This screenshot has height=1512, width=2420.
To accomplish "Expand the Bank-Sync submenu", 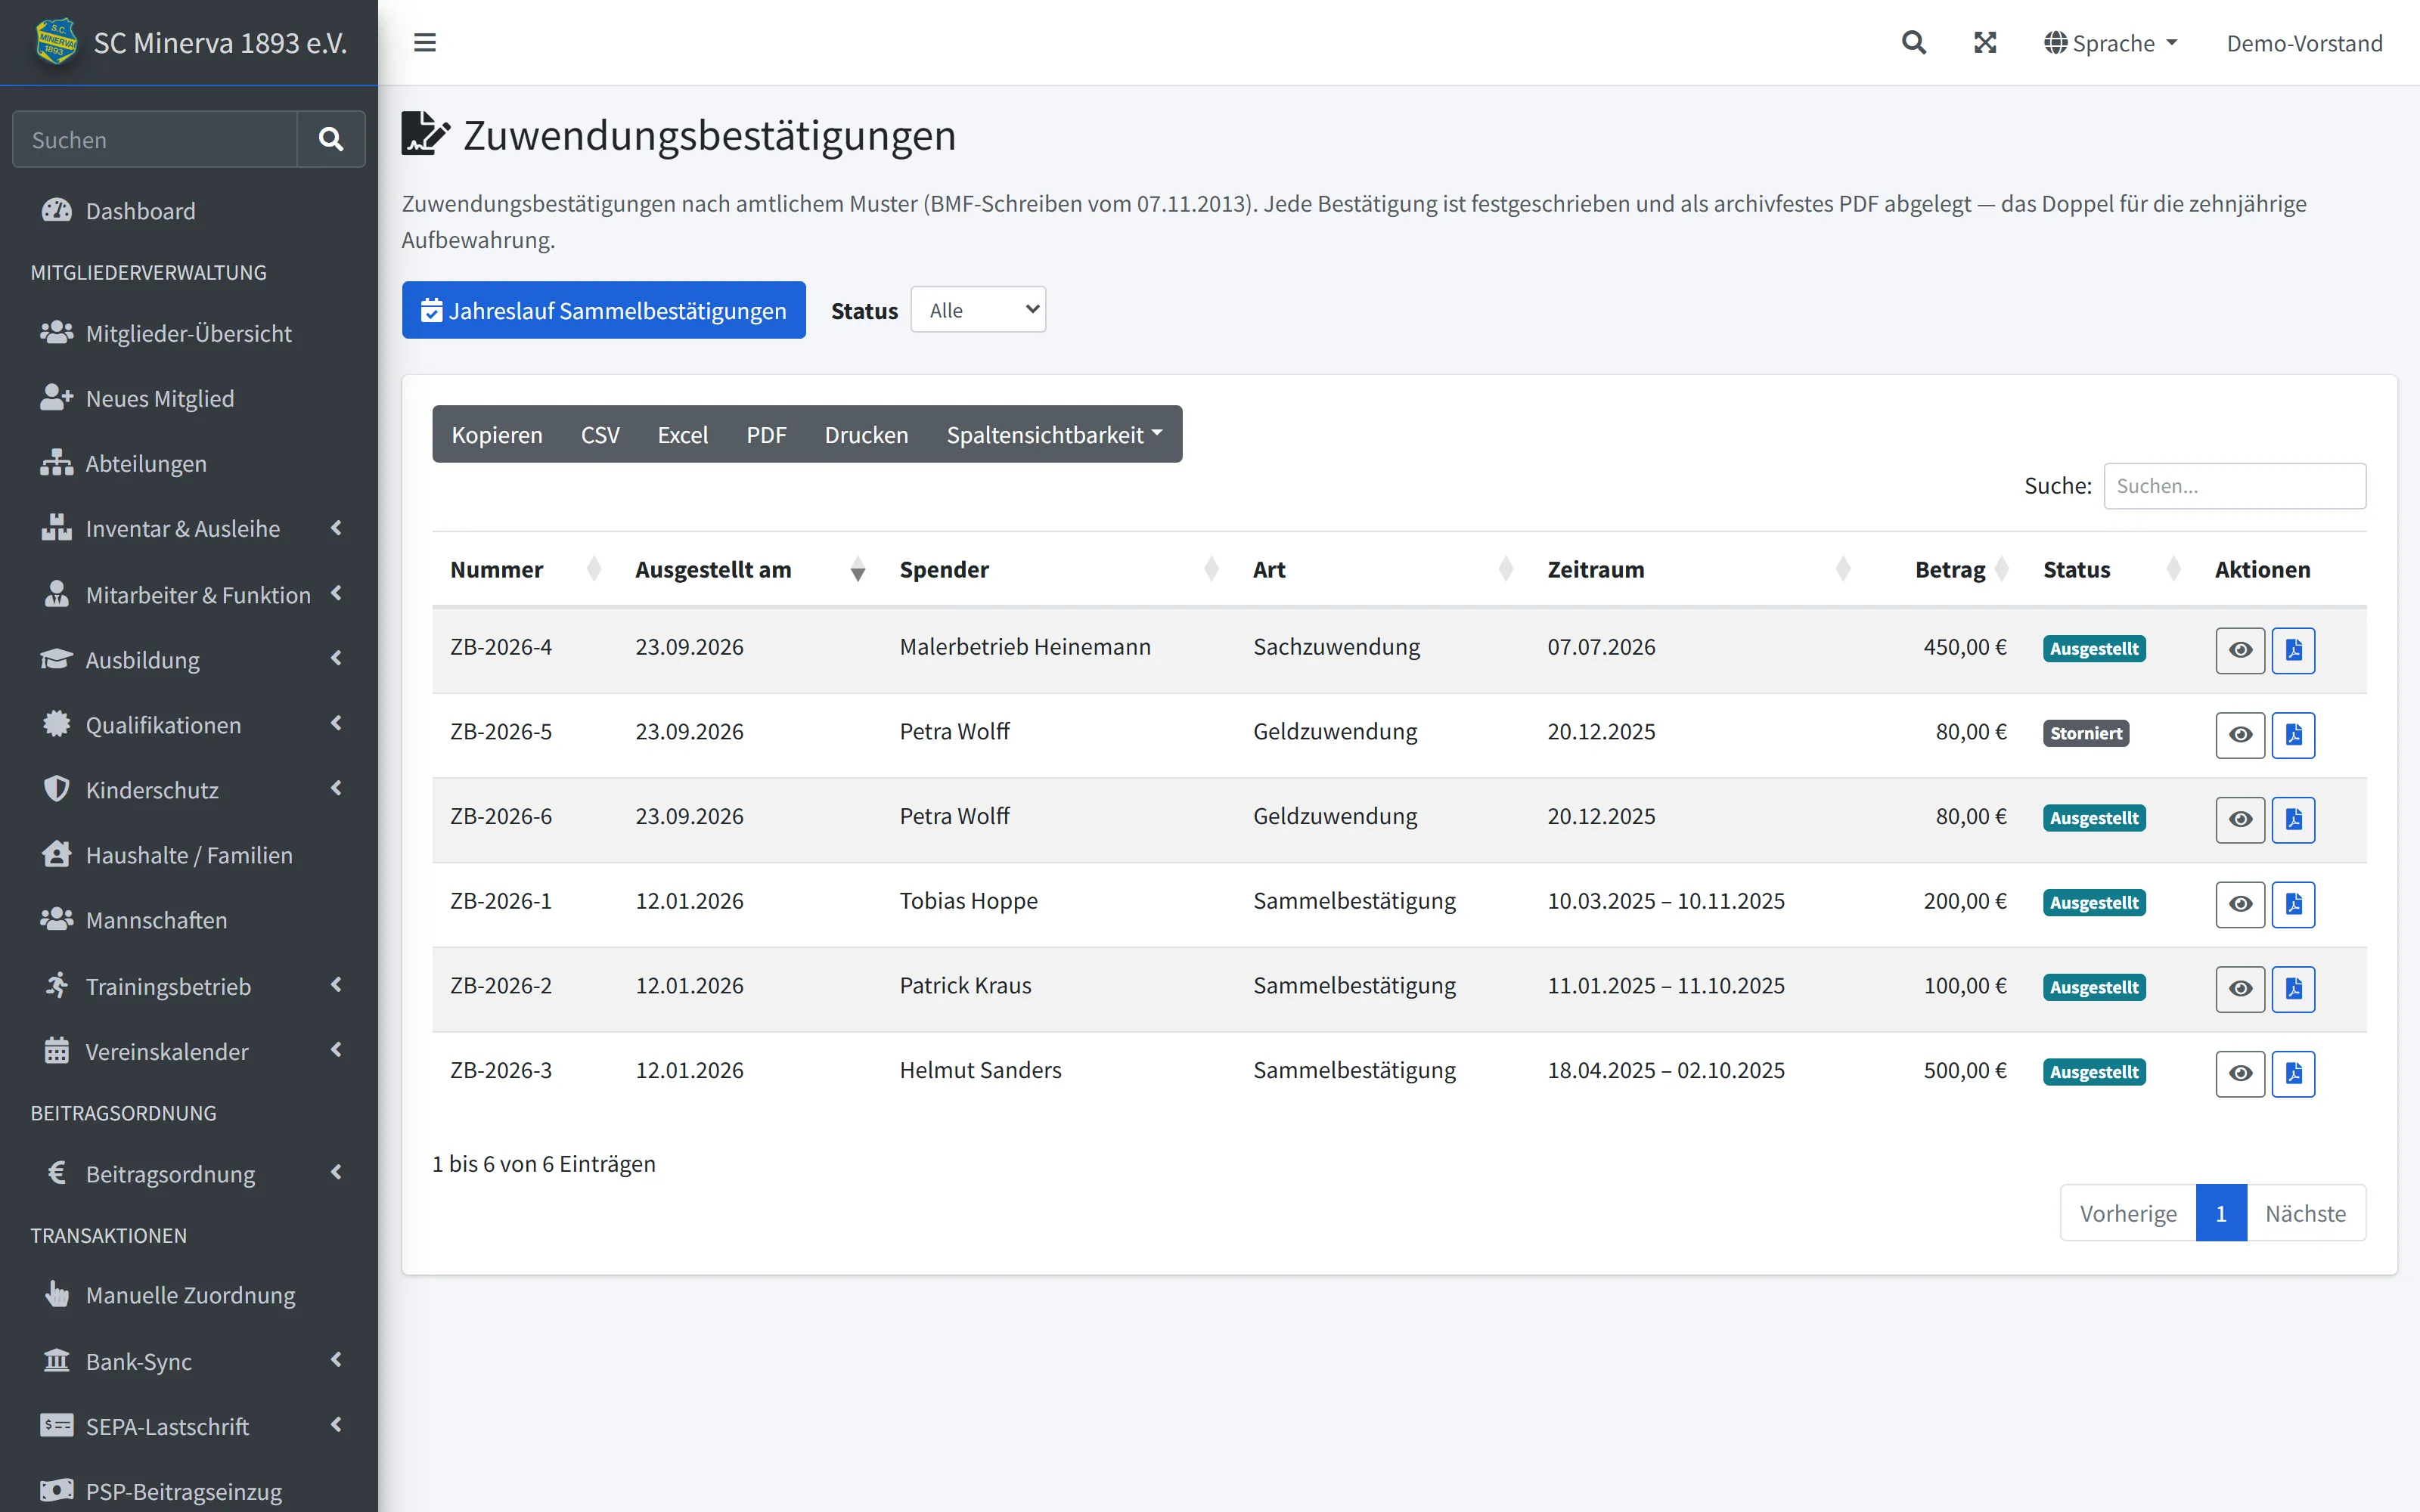I will 189,1361.
